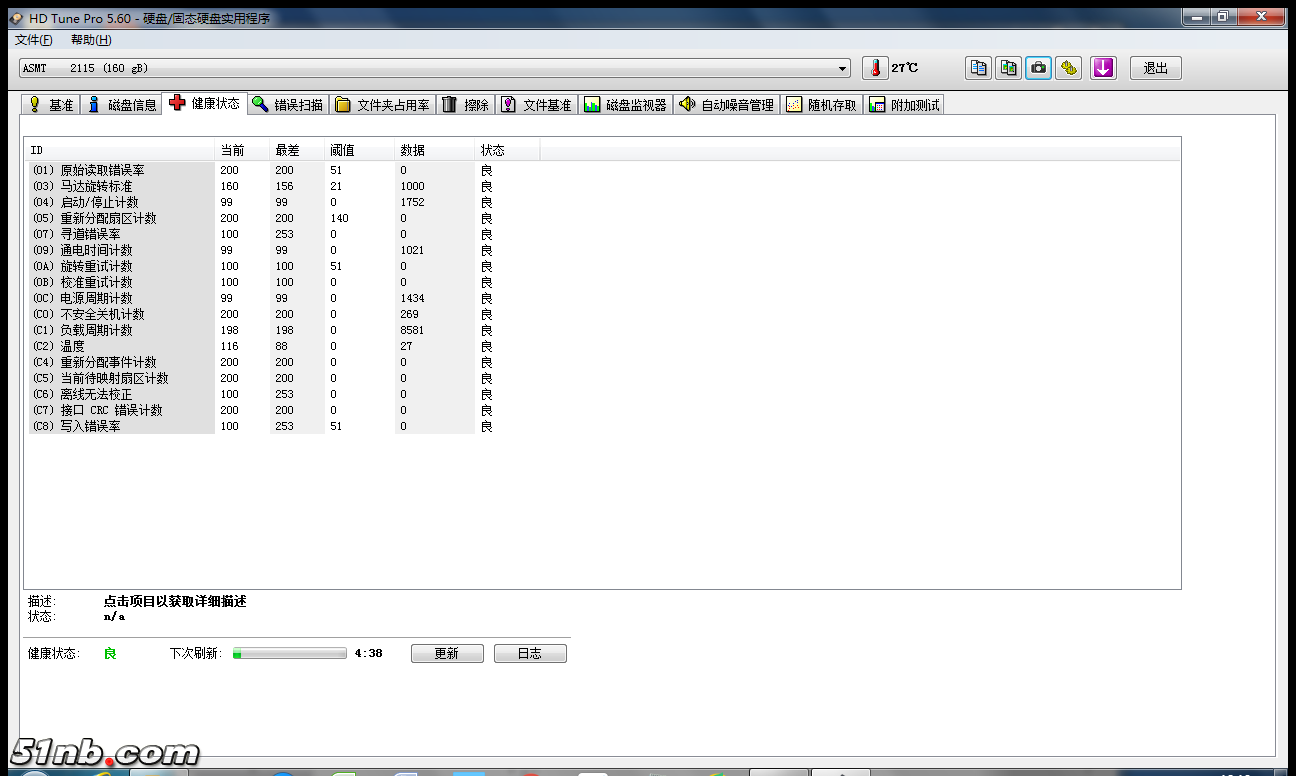Screen dimensions: 1296x776
Task: Open the 帮助(H) menu
Action: click(x=91, y=40)
